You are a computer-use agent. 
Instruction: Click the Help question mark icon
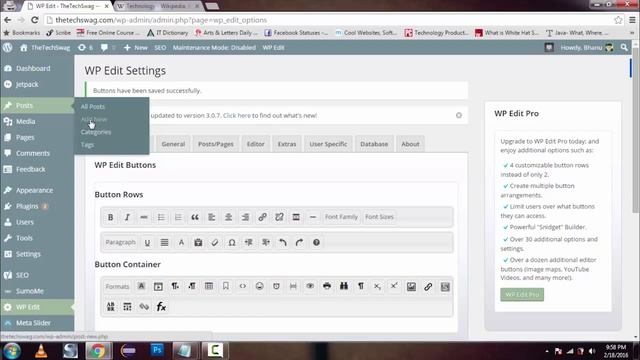pyautogui.click(x=316, y=242)
